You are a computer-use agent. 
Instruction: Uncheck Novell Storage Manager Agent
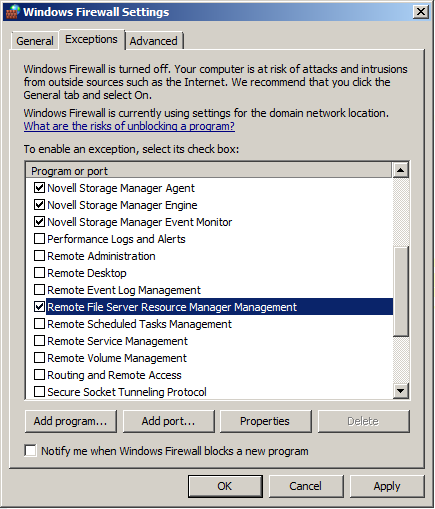(39, 188)
